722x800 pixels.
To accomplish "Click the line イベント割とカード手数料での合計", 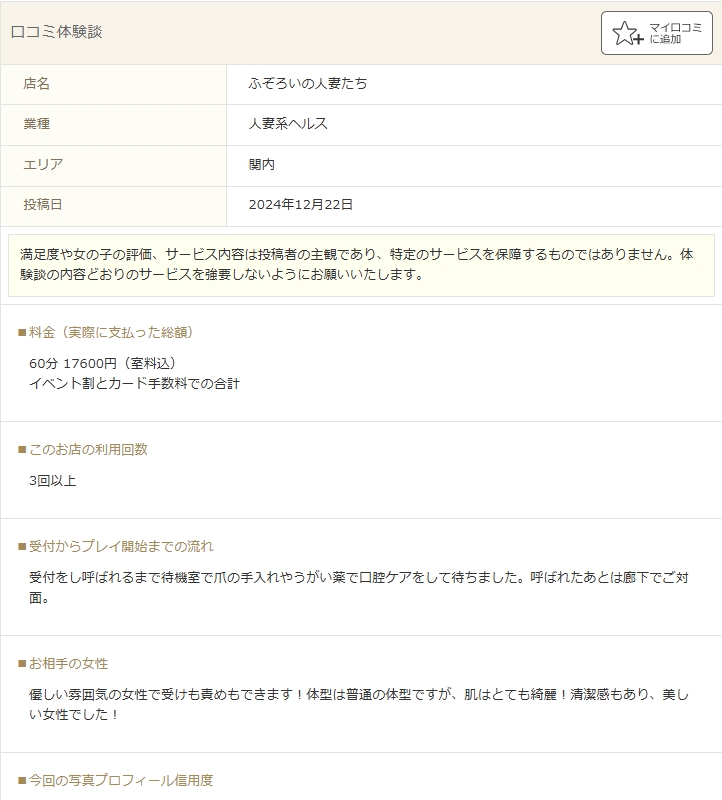I will coord(134,383).
